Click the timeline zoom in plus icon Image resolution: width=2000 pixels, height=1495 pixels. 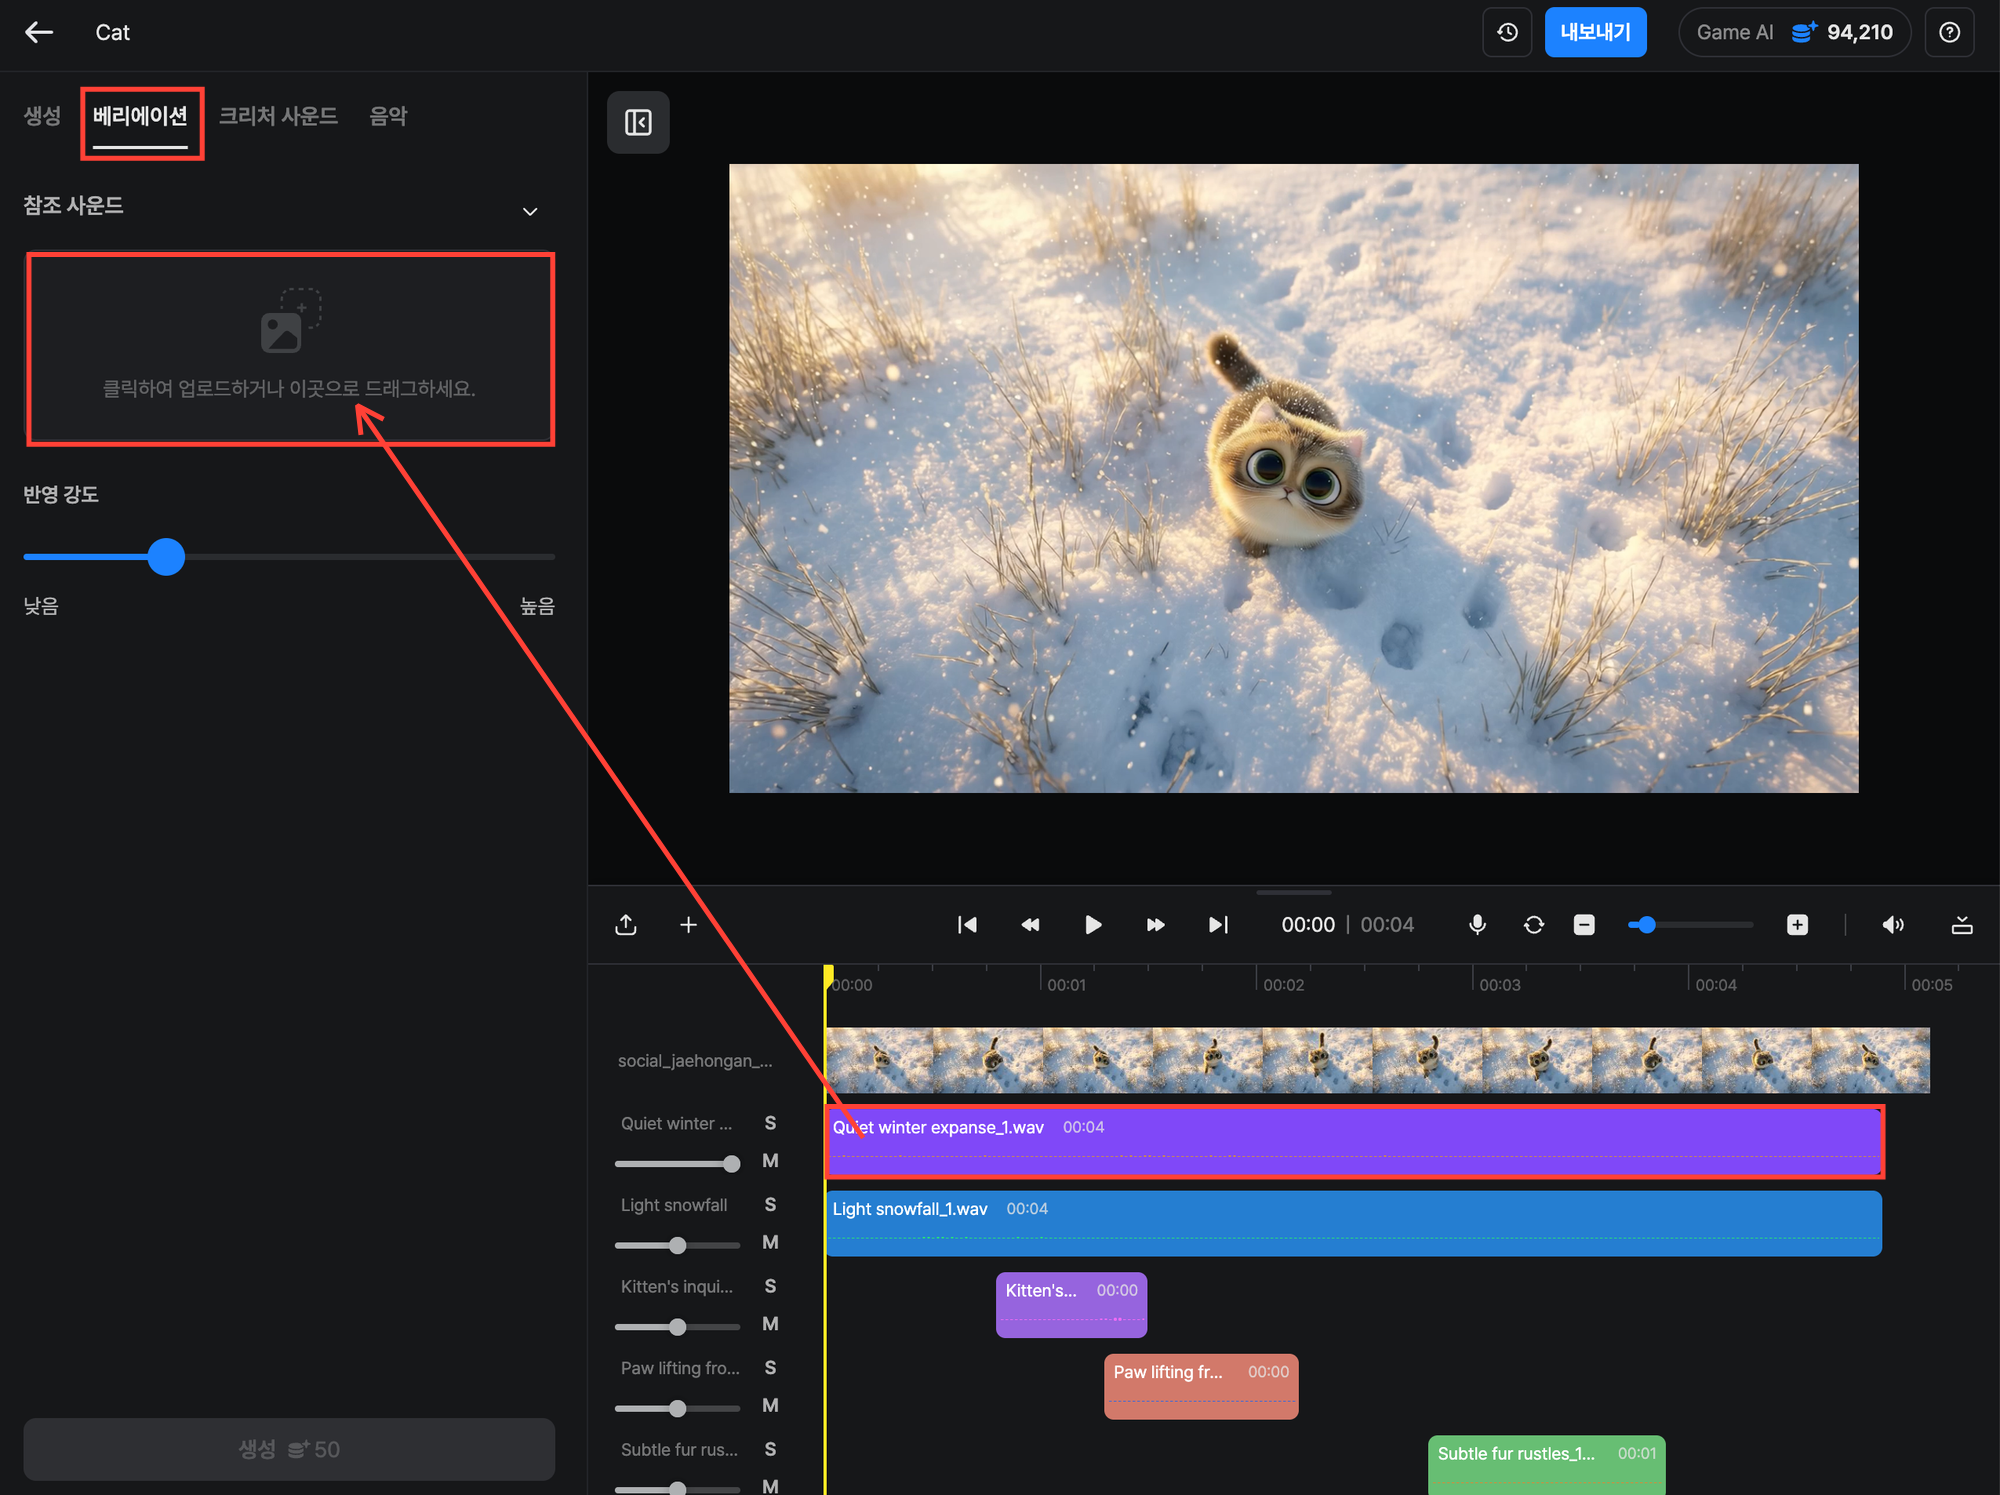point(1797,925)
